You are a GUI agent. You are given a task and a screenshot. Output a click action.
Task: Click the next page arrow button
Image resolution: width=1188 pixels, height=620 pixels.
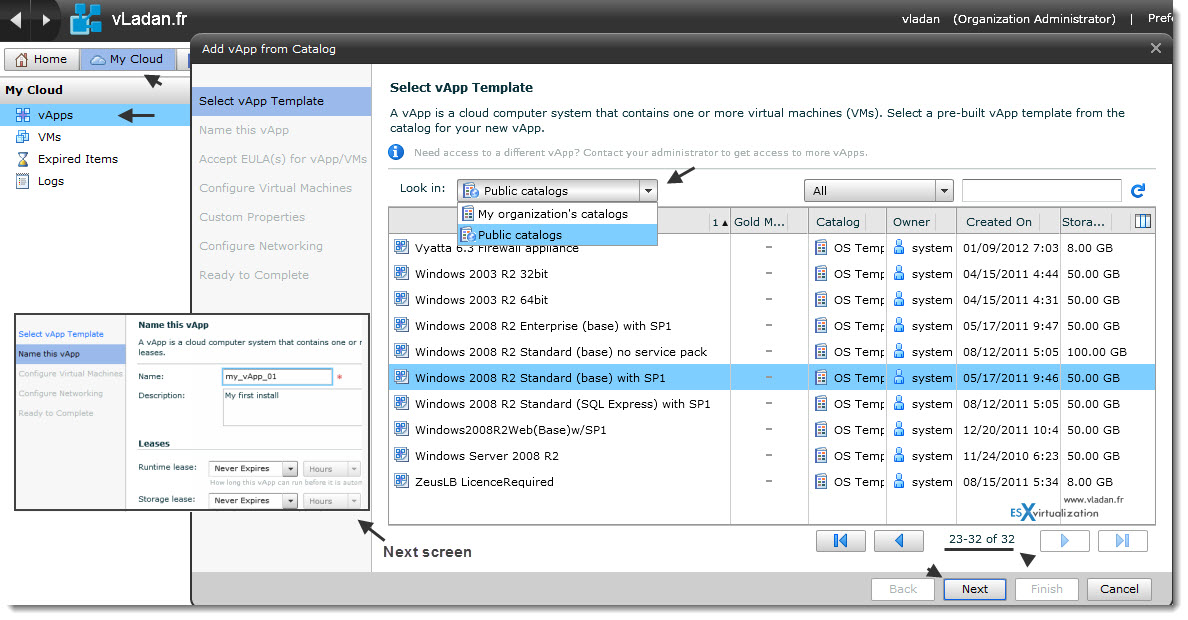point(1065,540)
